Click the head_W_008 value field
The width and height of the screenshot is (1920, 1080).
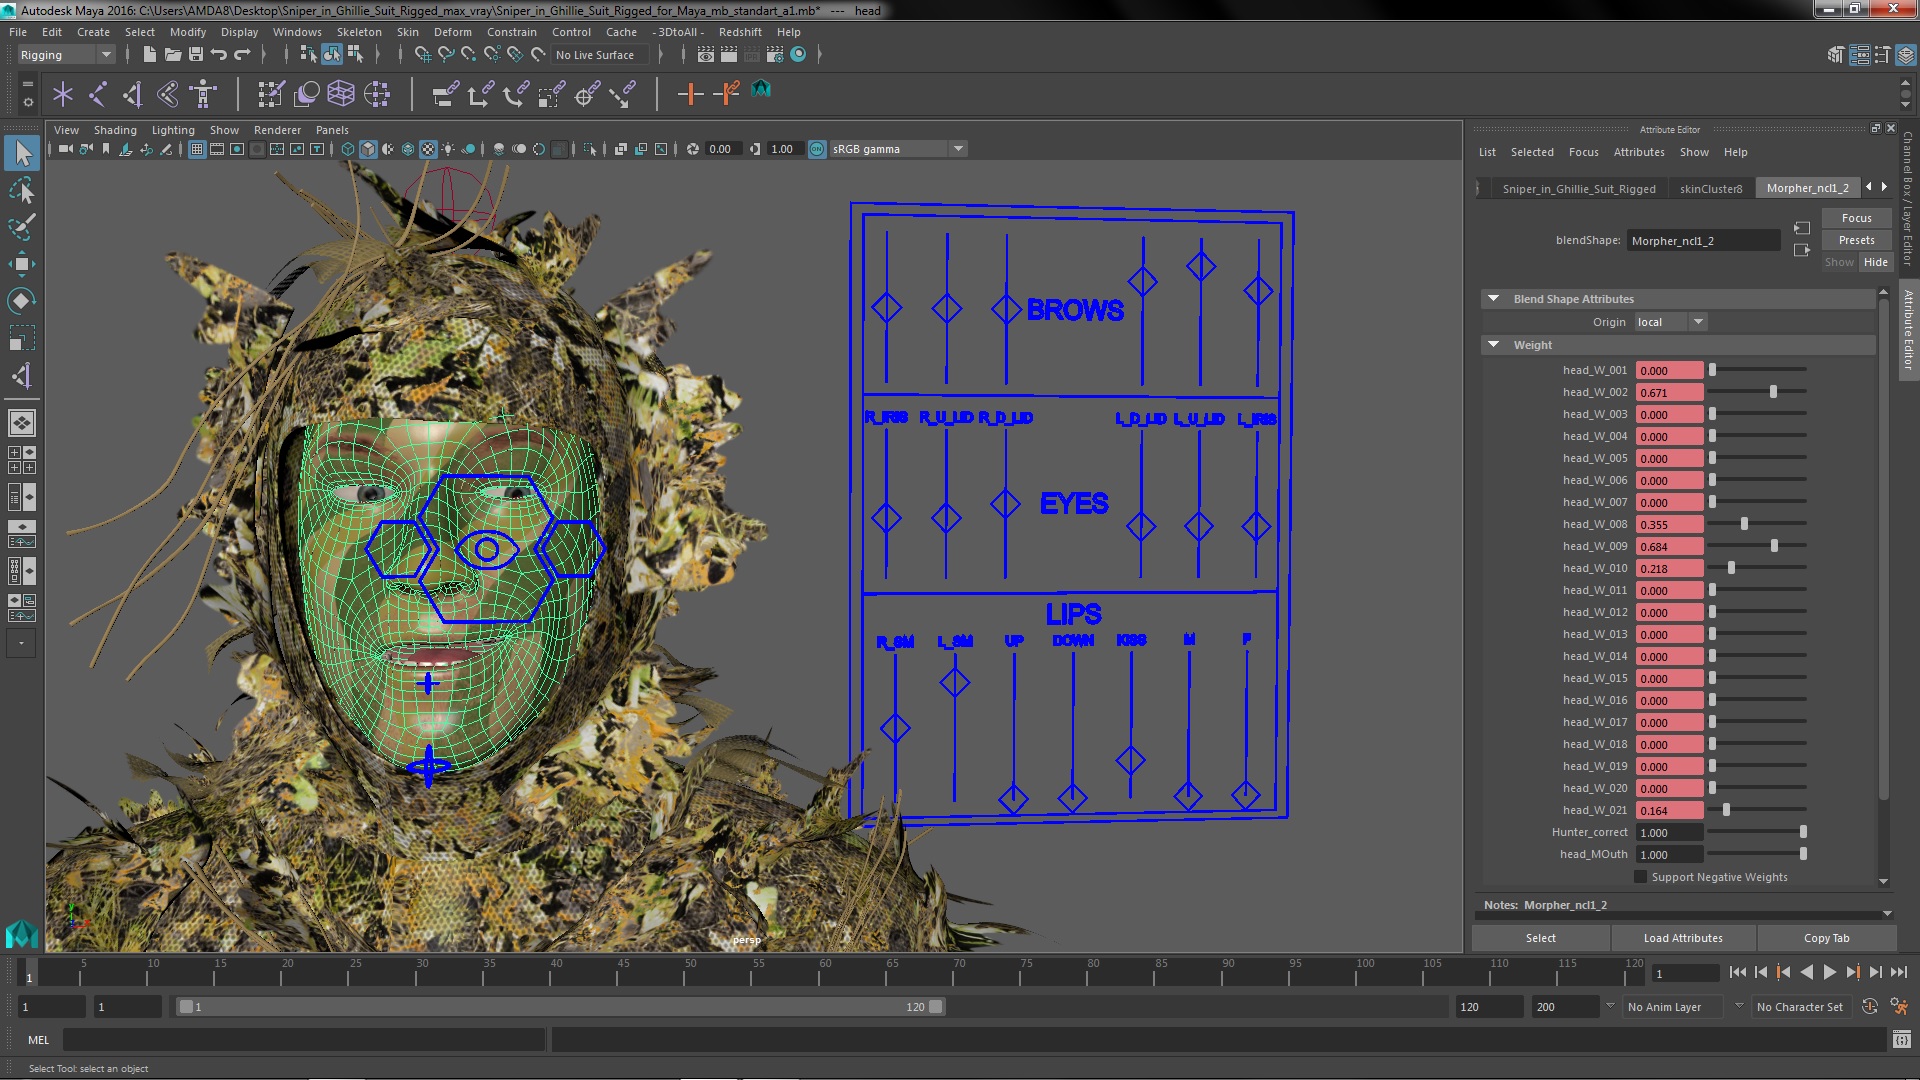[1669, 524]
